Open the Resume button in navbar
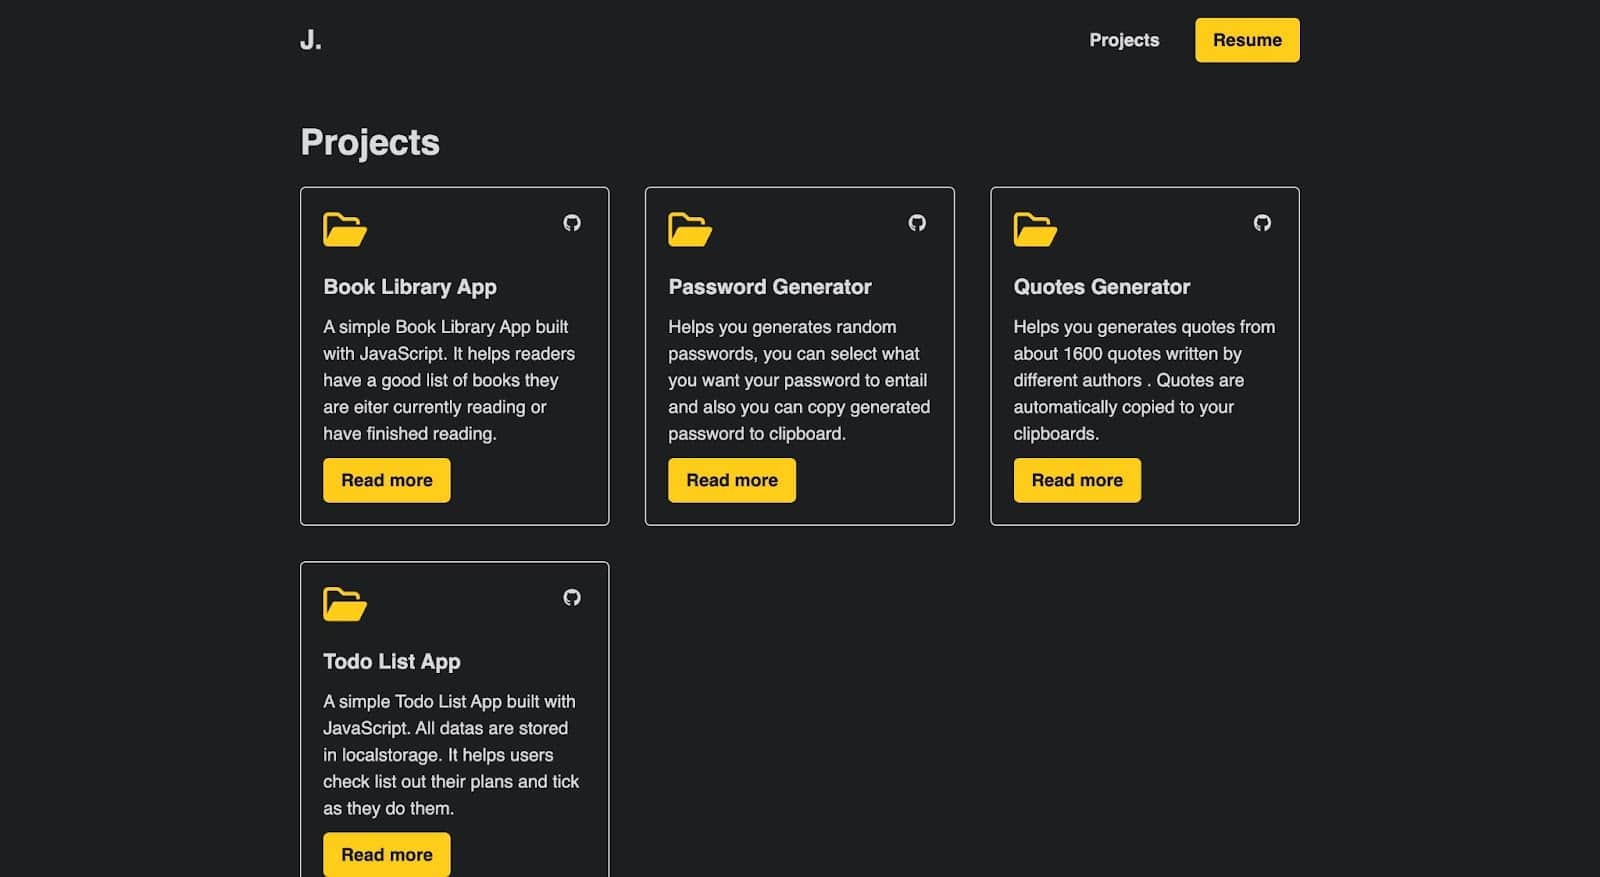Screen dimensions: 1600x877 [x=1247, y=40]
